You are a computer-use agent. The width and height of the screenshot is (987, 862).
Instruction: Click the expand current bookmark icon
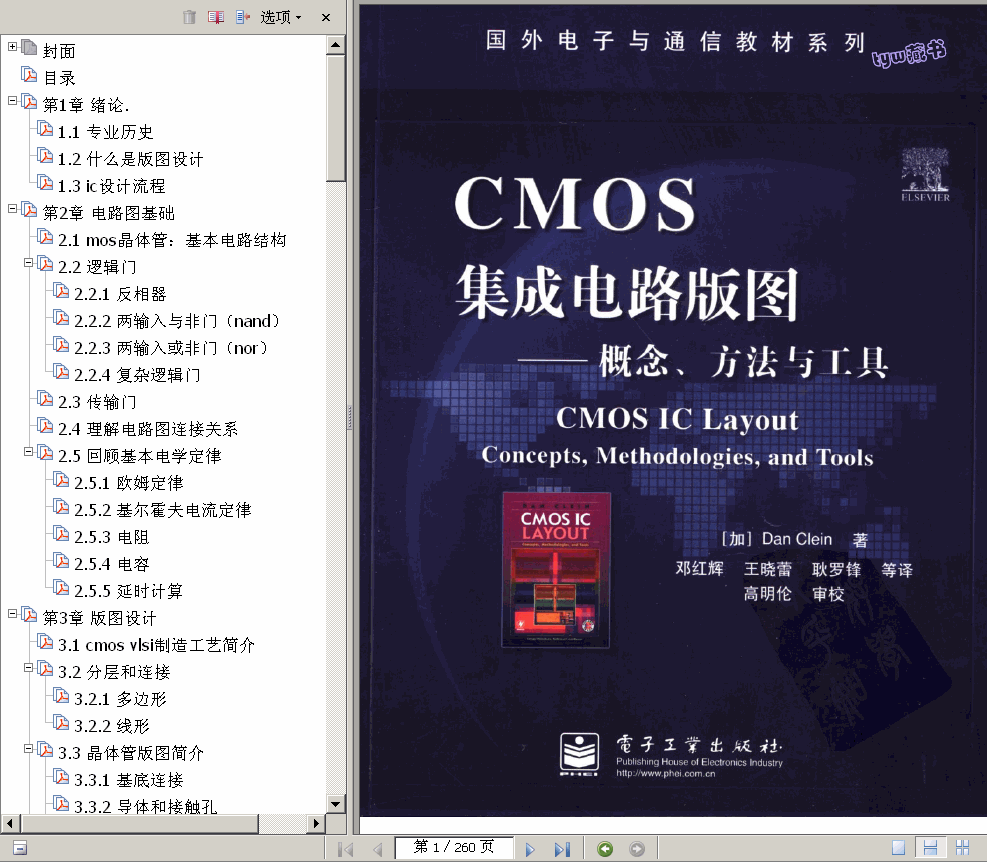coord(242,17)
